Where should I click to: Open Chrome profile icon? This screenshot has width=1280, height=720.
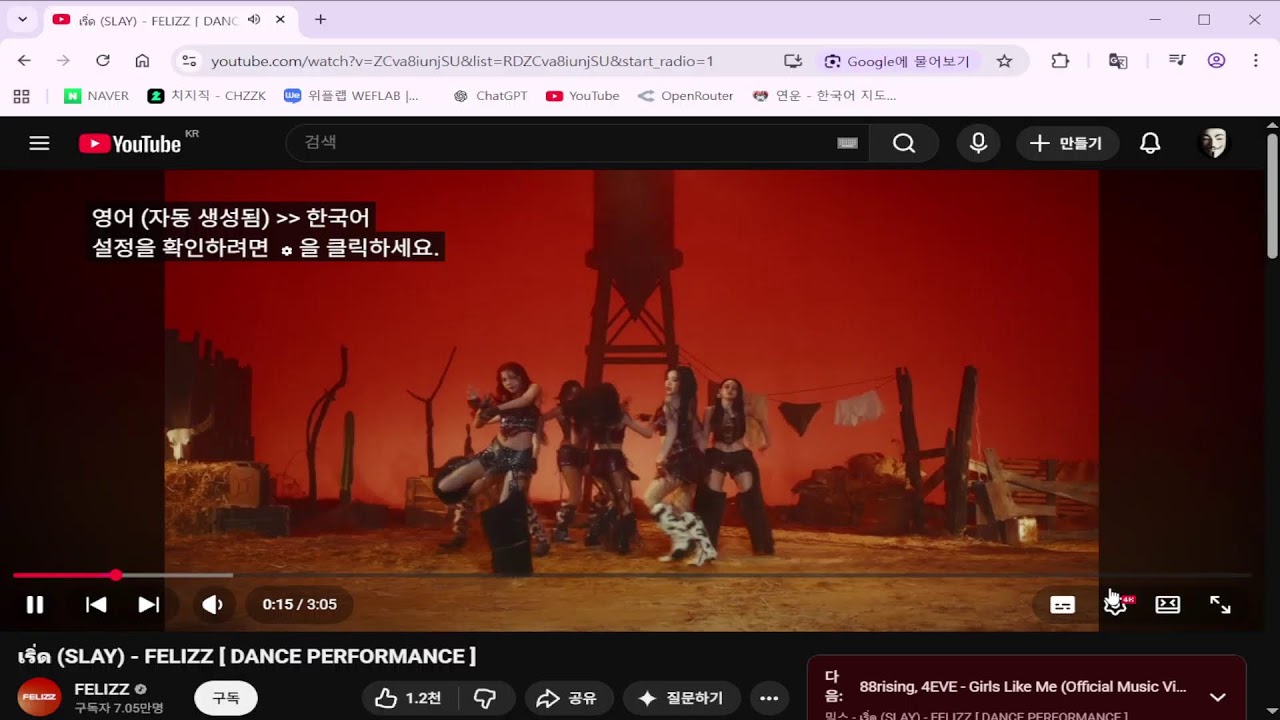1216,61
